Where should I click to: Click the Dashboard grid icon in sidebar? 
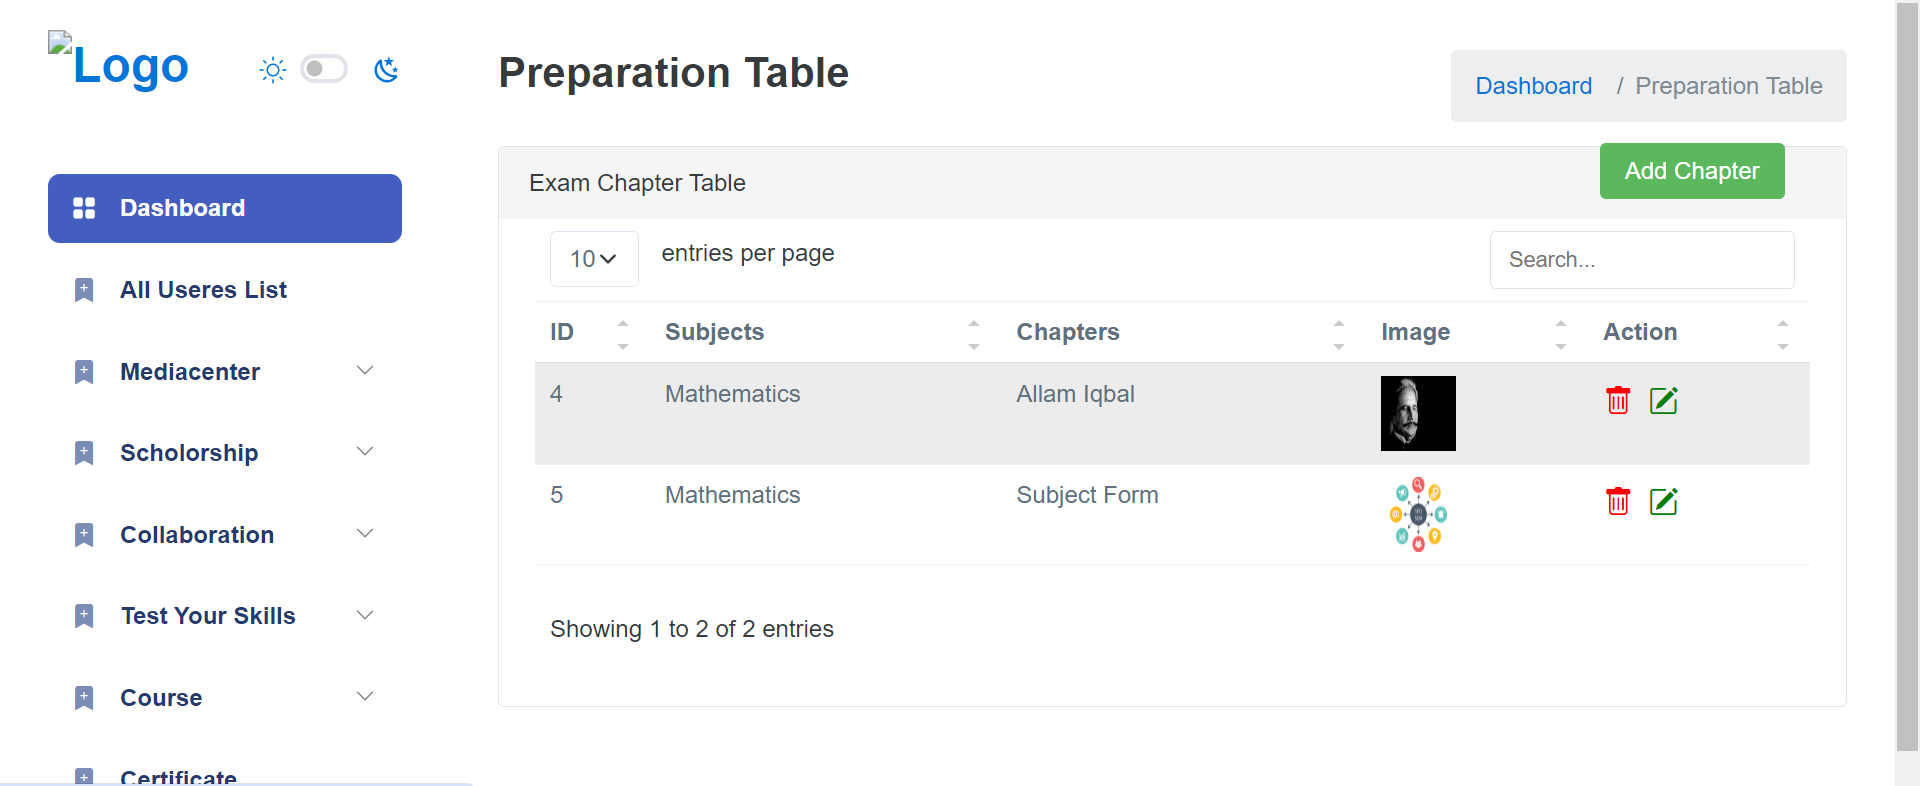click(84, 208)
